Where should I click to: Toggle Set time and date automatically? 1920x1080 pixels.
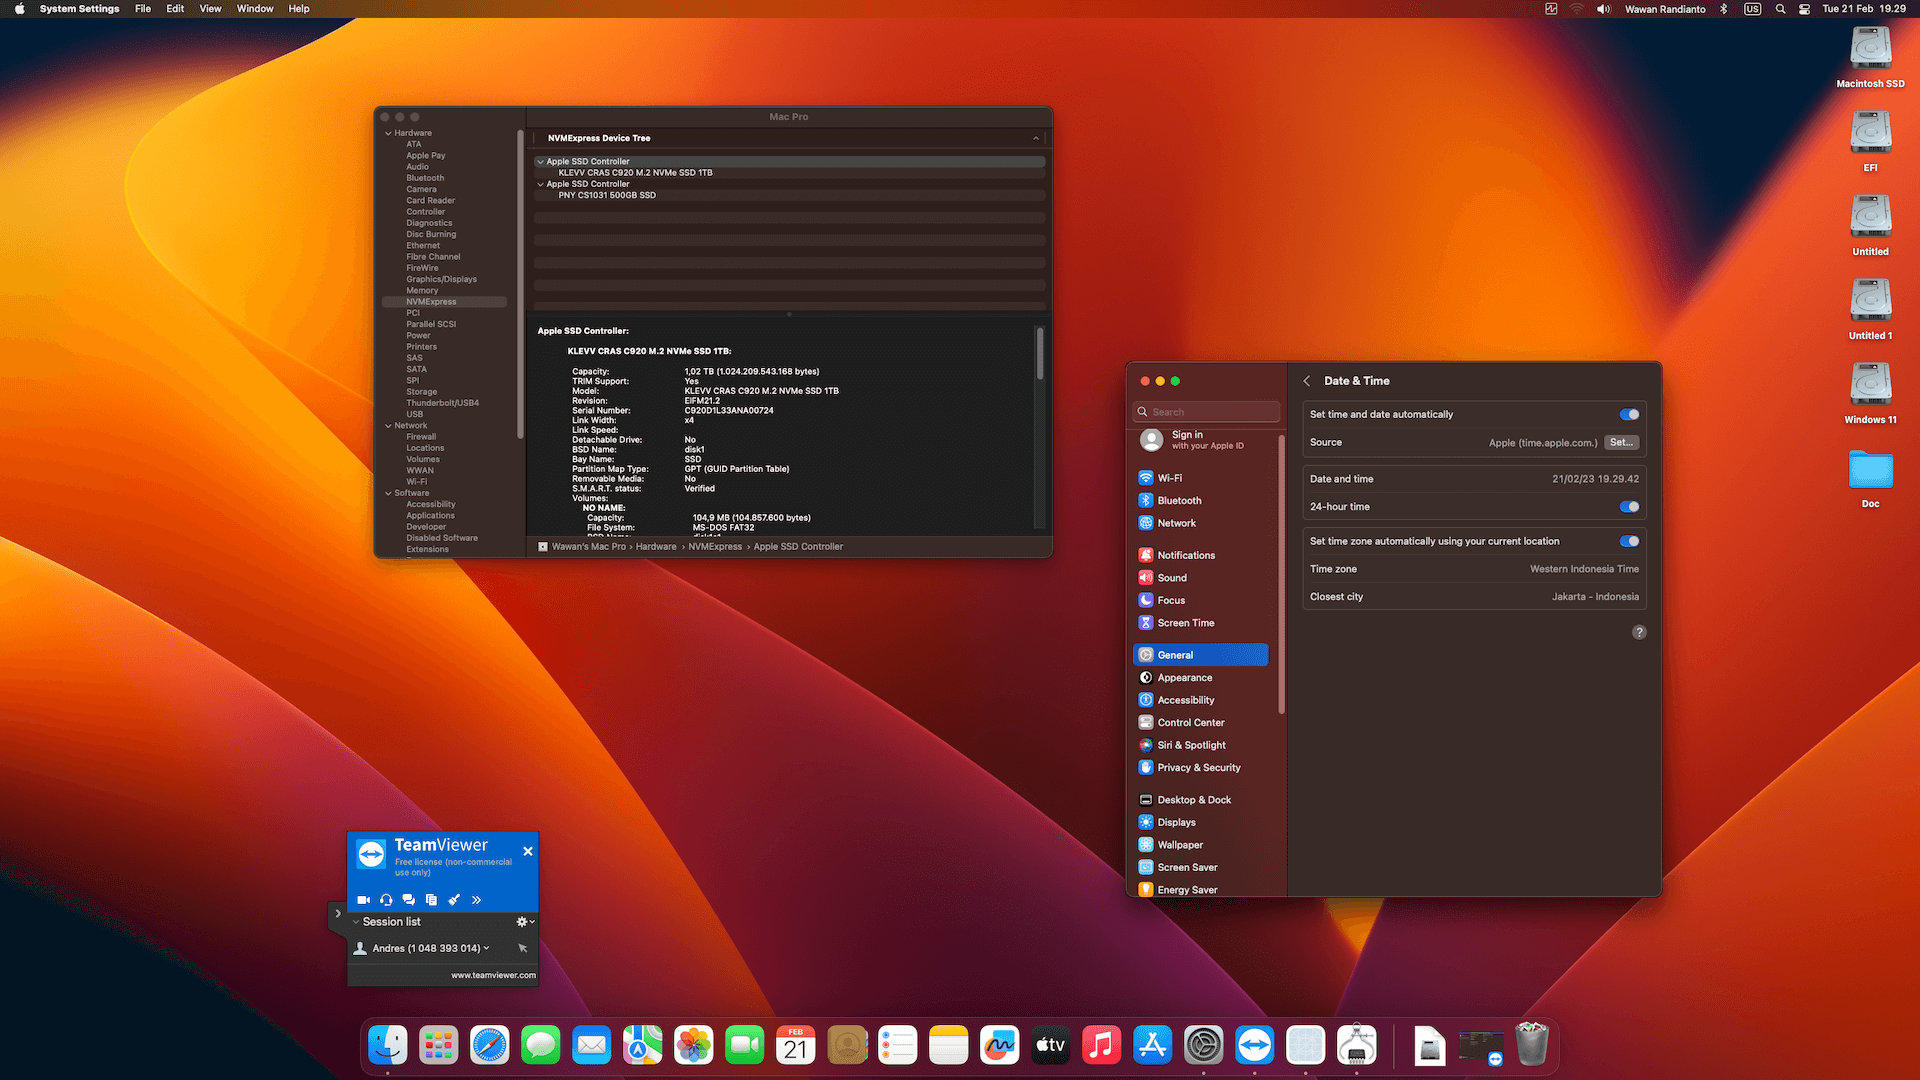coord(1629,414)
